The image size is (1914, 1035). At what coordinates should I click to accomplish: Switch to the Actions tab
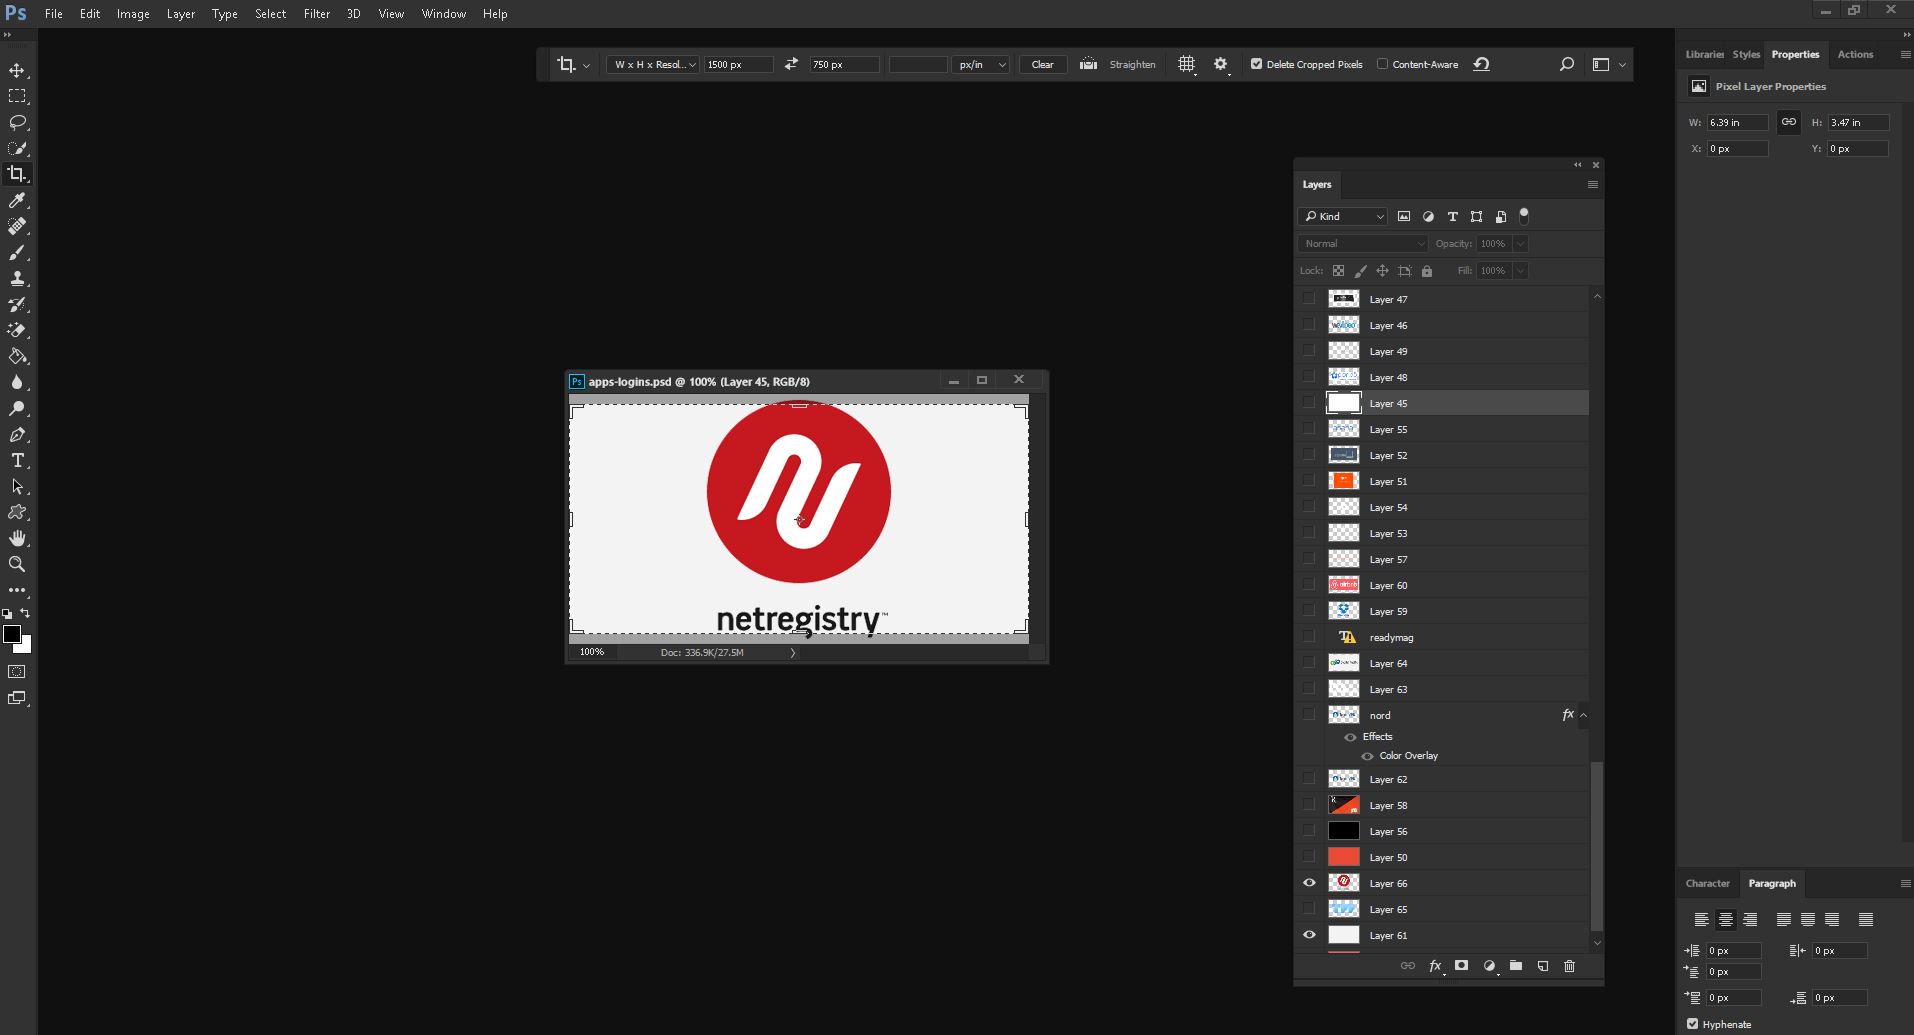[x=1855, y=54]
